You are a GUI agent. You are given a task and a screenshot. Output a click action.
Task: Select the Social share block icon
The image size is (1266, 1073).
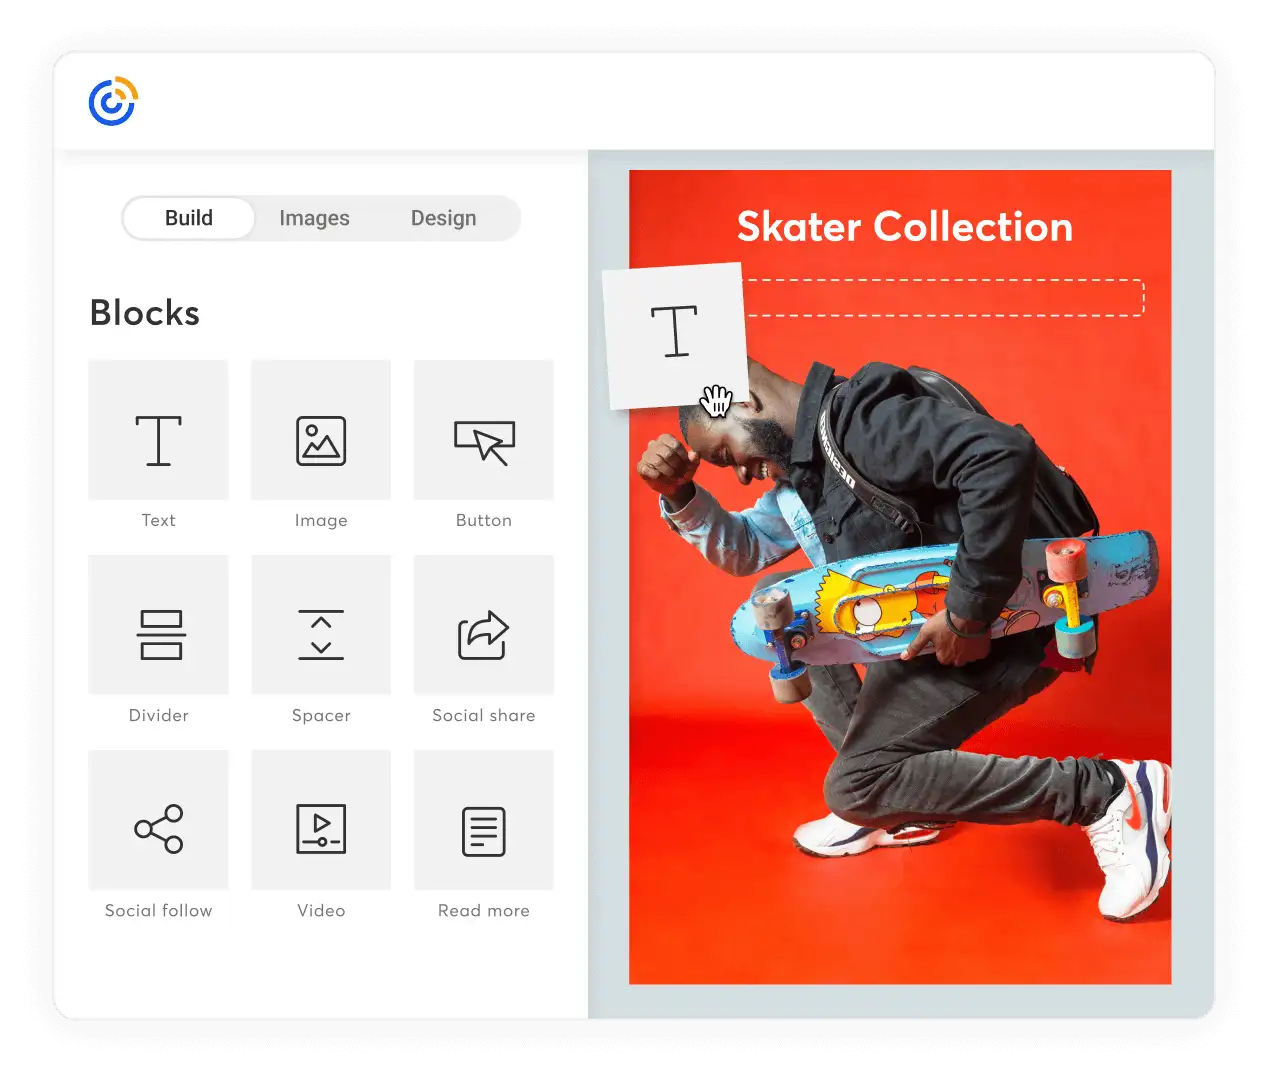point(483,624)
